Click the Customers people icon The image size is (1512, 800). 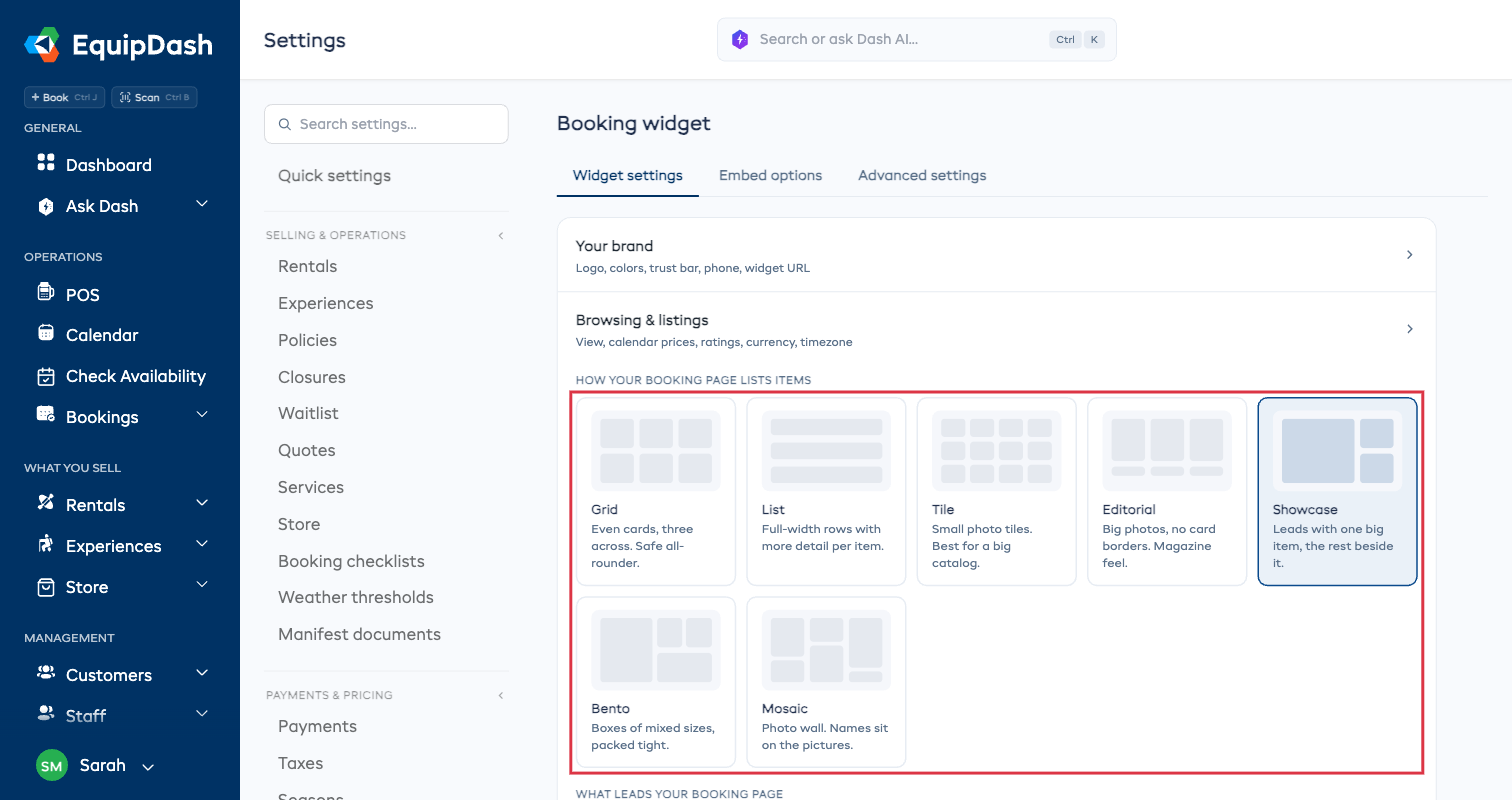[x=45, y=673]
